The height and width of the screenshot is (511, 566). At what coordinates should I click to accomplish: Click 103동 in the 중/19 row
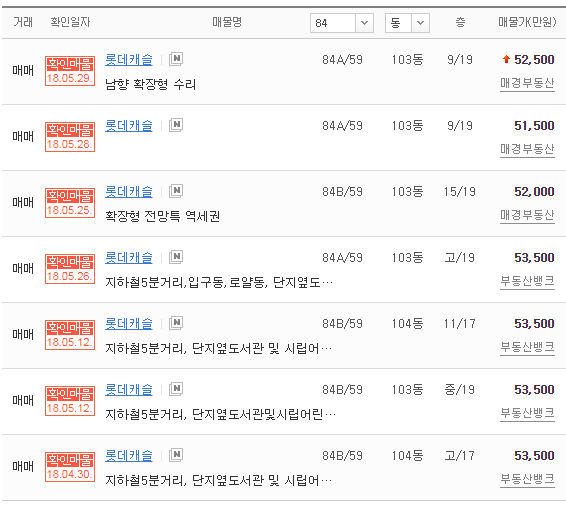point(408,390)
